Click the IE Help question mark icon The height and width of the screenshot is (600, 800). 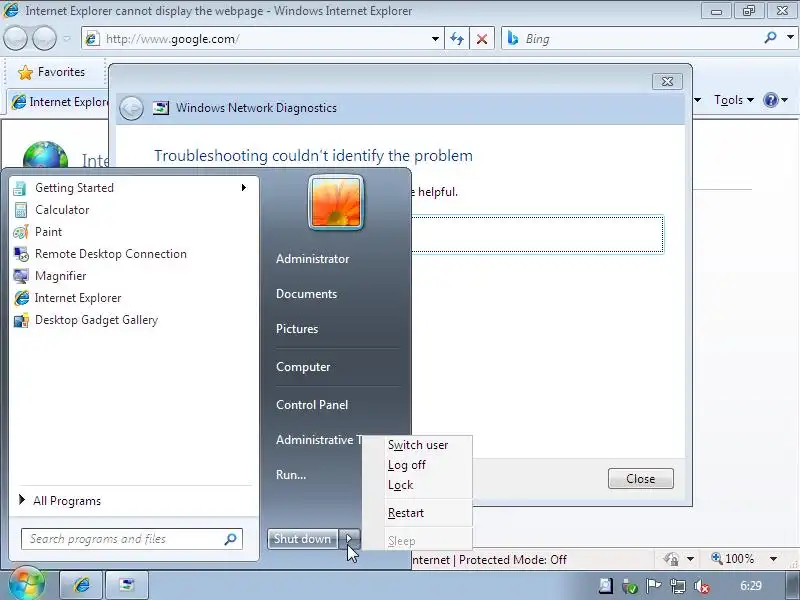(770, 100)
